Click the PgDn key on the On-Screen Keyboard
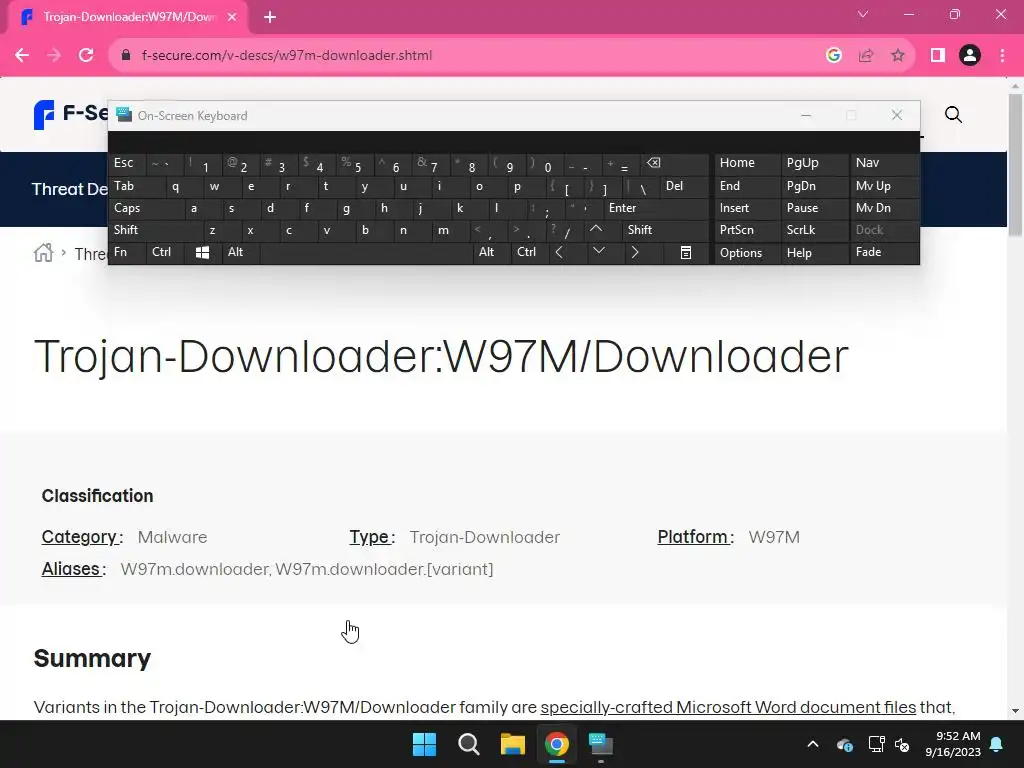This screenshot has height=768, width=1024. [814, 186]
